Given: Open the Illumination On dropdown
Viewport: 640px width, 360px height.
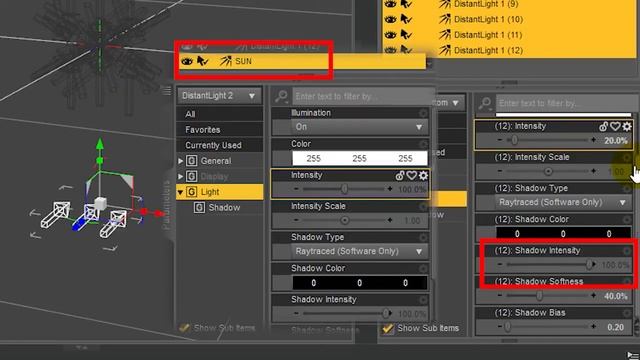Looking at the screenshot, I should 359,127.
